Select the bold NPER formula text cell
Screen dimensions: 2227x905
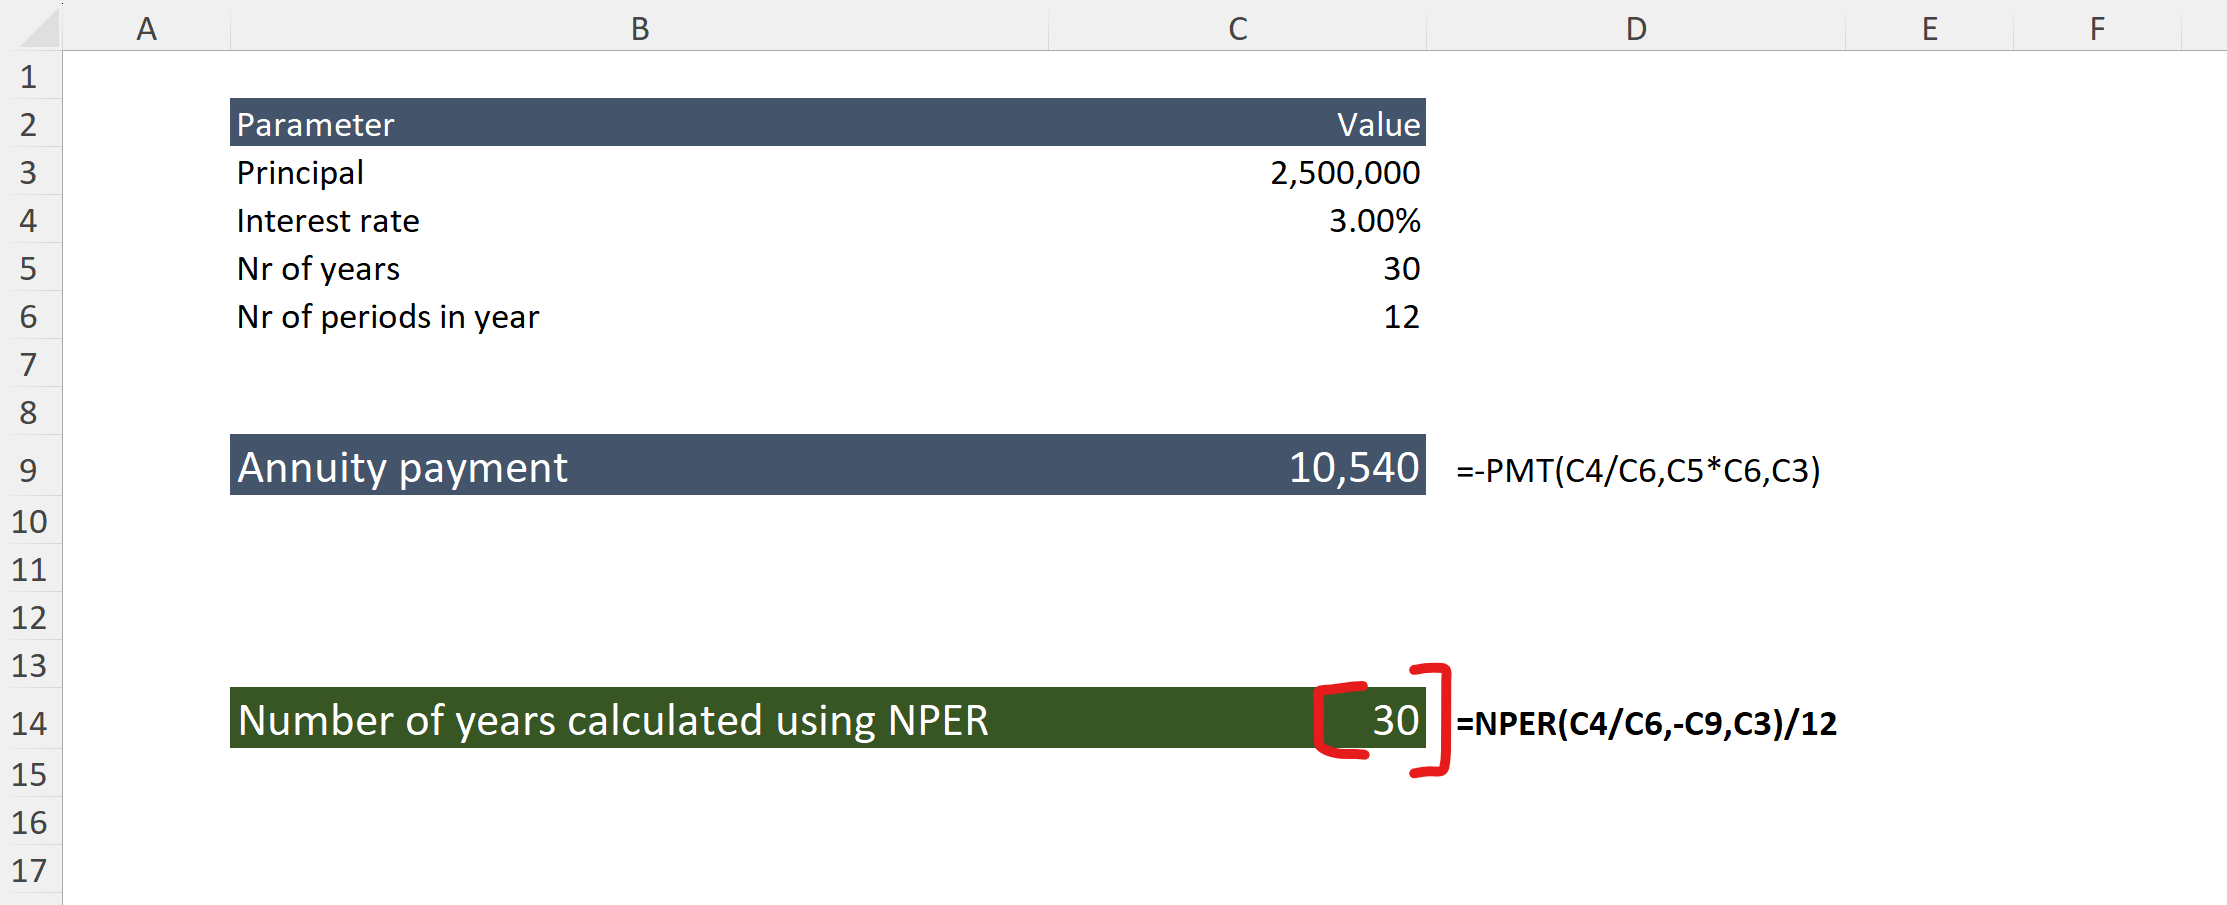1645,722
